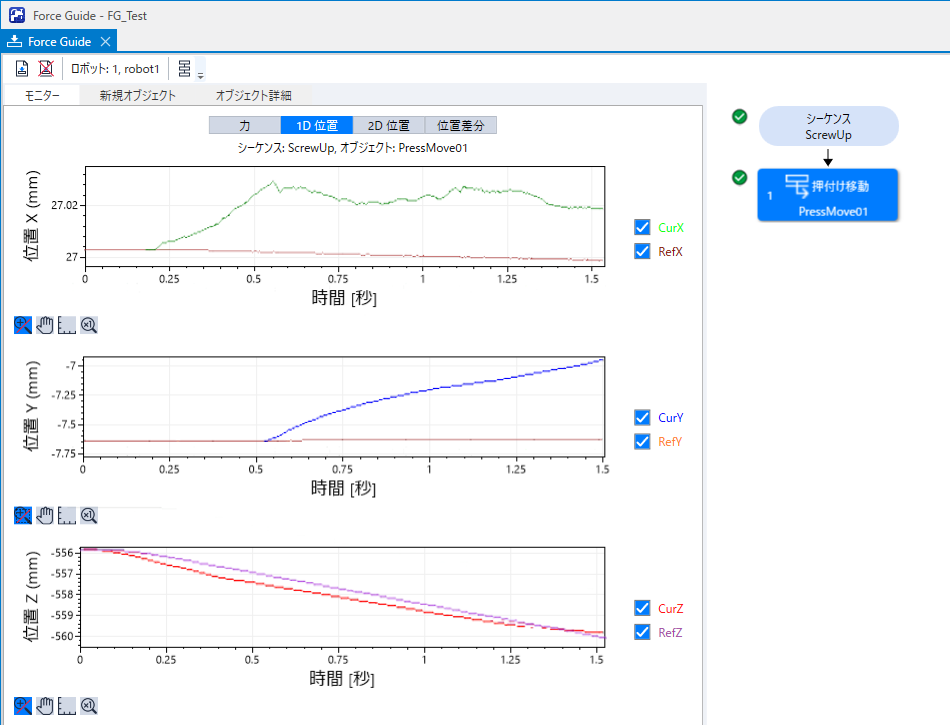This screenshot has height=725, width=950.
Task: Disable the CurZ series checkbox
Action: (x=642, y=608)
